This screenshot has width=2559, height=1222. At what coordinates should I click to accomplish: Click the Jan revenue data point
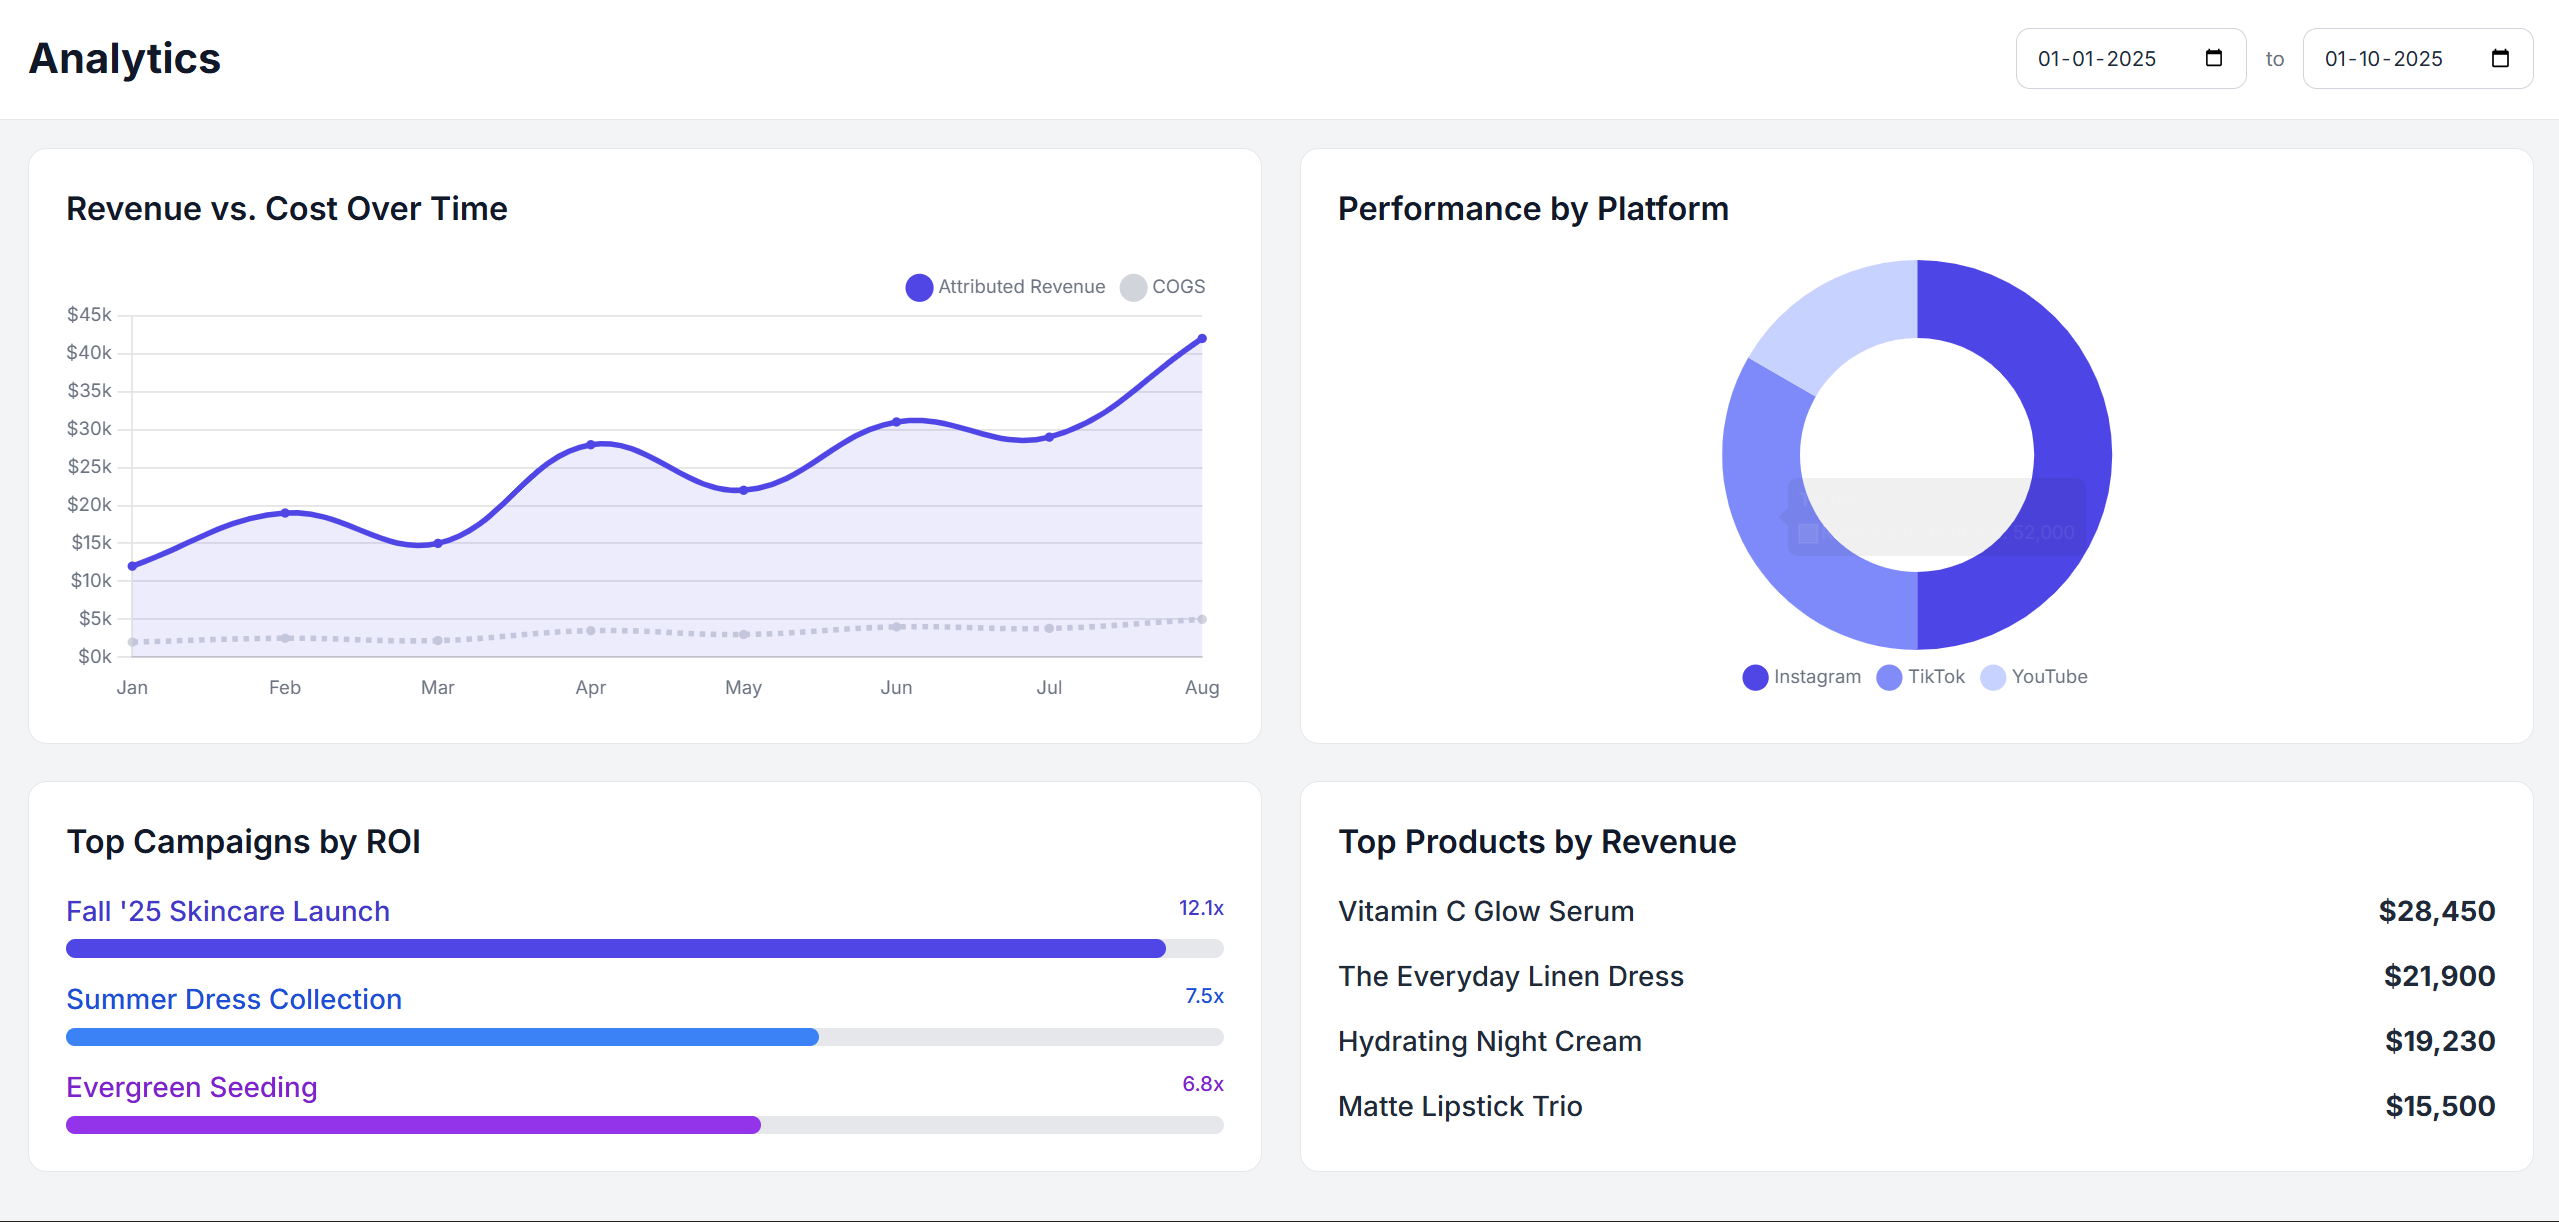pyautogui.click(x=133, y=566)
